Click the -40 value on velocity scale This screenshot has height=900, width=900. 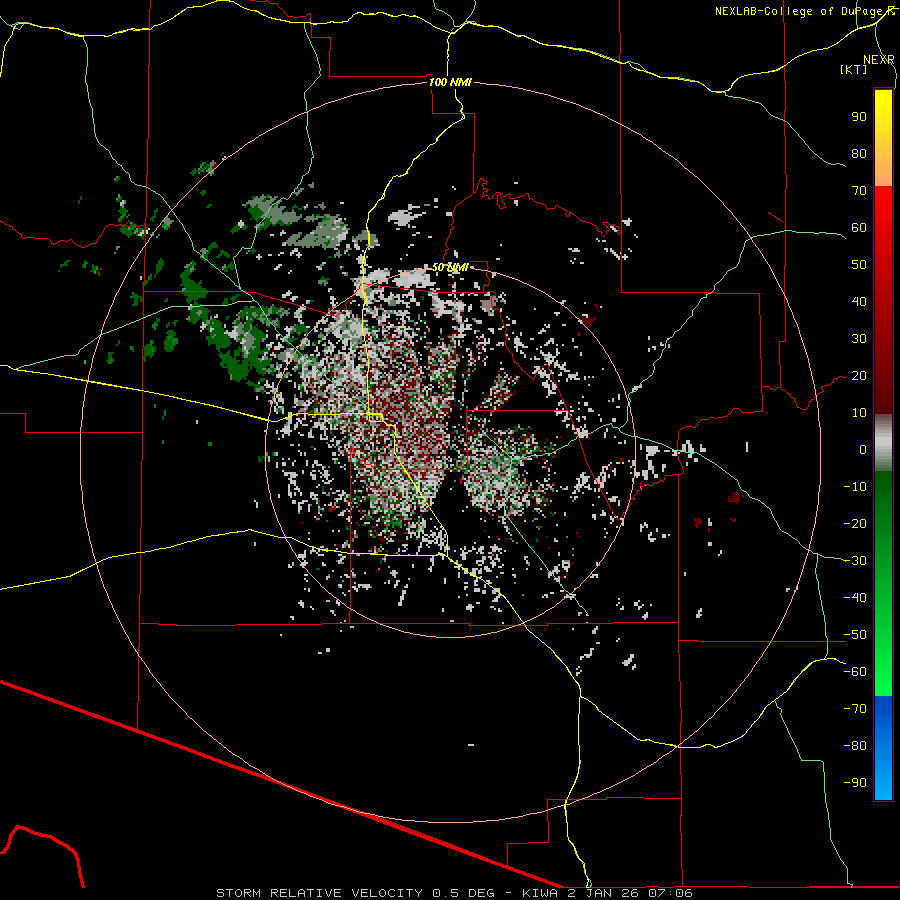pos(855,598)
